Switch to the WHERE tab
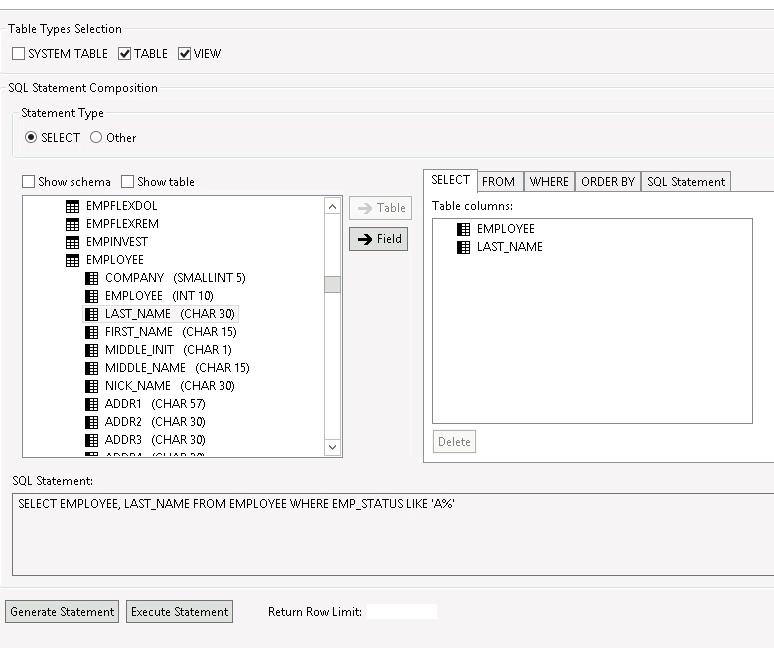Image resolution: width=774 pixels, height=648 pixels. point(549,182)
